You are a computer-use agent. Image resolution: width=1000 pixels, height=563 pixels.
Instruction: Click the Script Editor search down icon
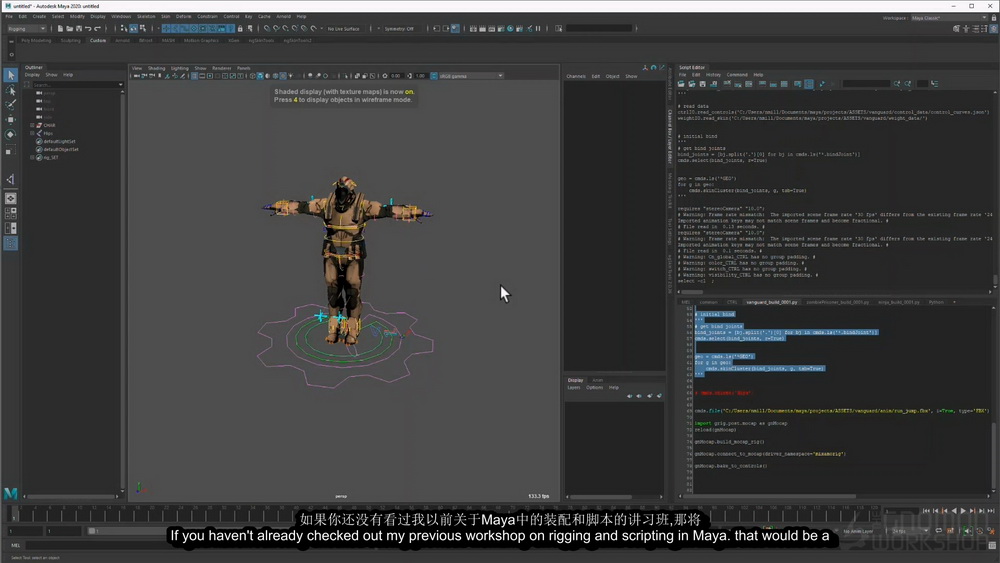pyautogui.click(x=897, y=84)
